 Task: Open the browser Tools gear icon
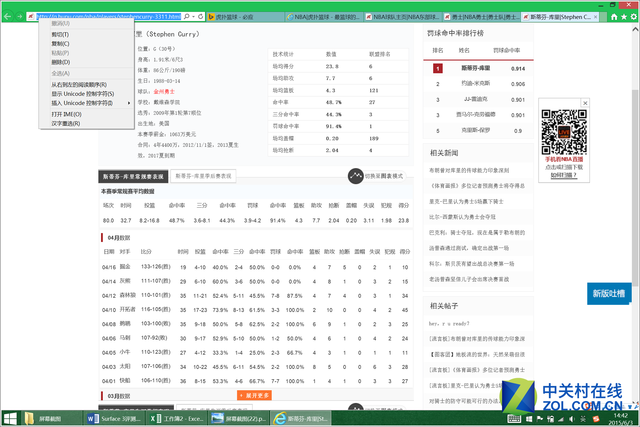tap(633, 17)
